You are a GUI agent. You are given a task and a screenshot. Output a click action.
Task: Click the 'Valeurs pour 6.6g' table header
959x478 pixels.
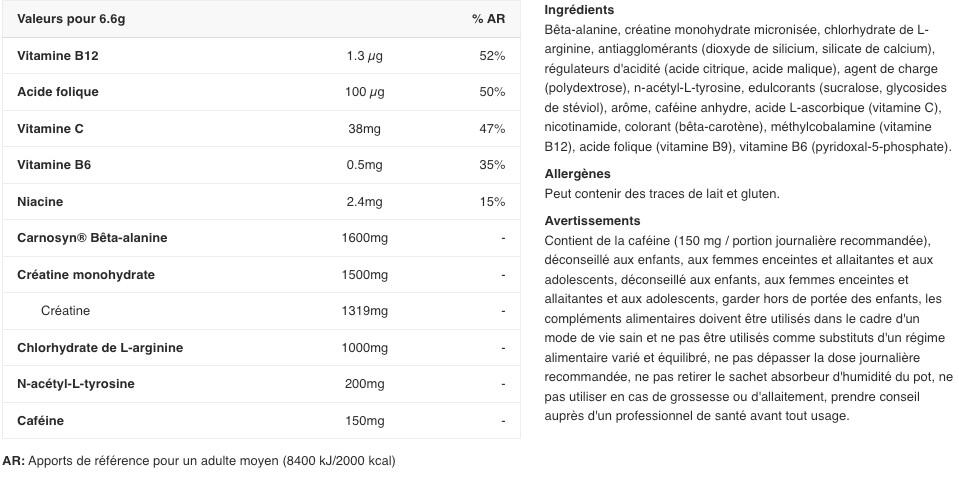click(x=71, y=19)
